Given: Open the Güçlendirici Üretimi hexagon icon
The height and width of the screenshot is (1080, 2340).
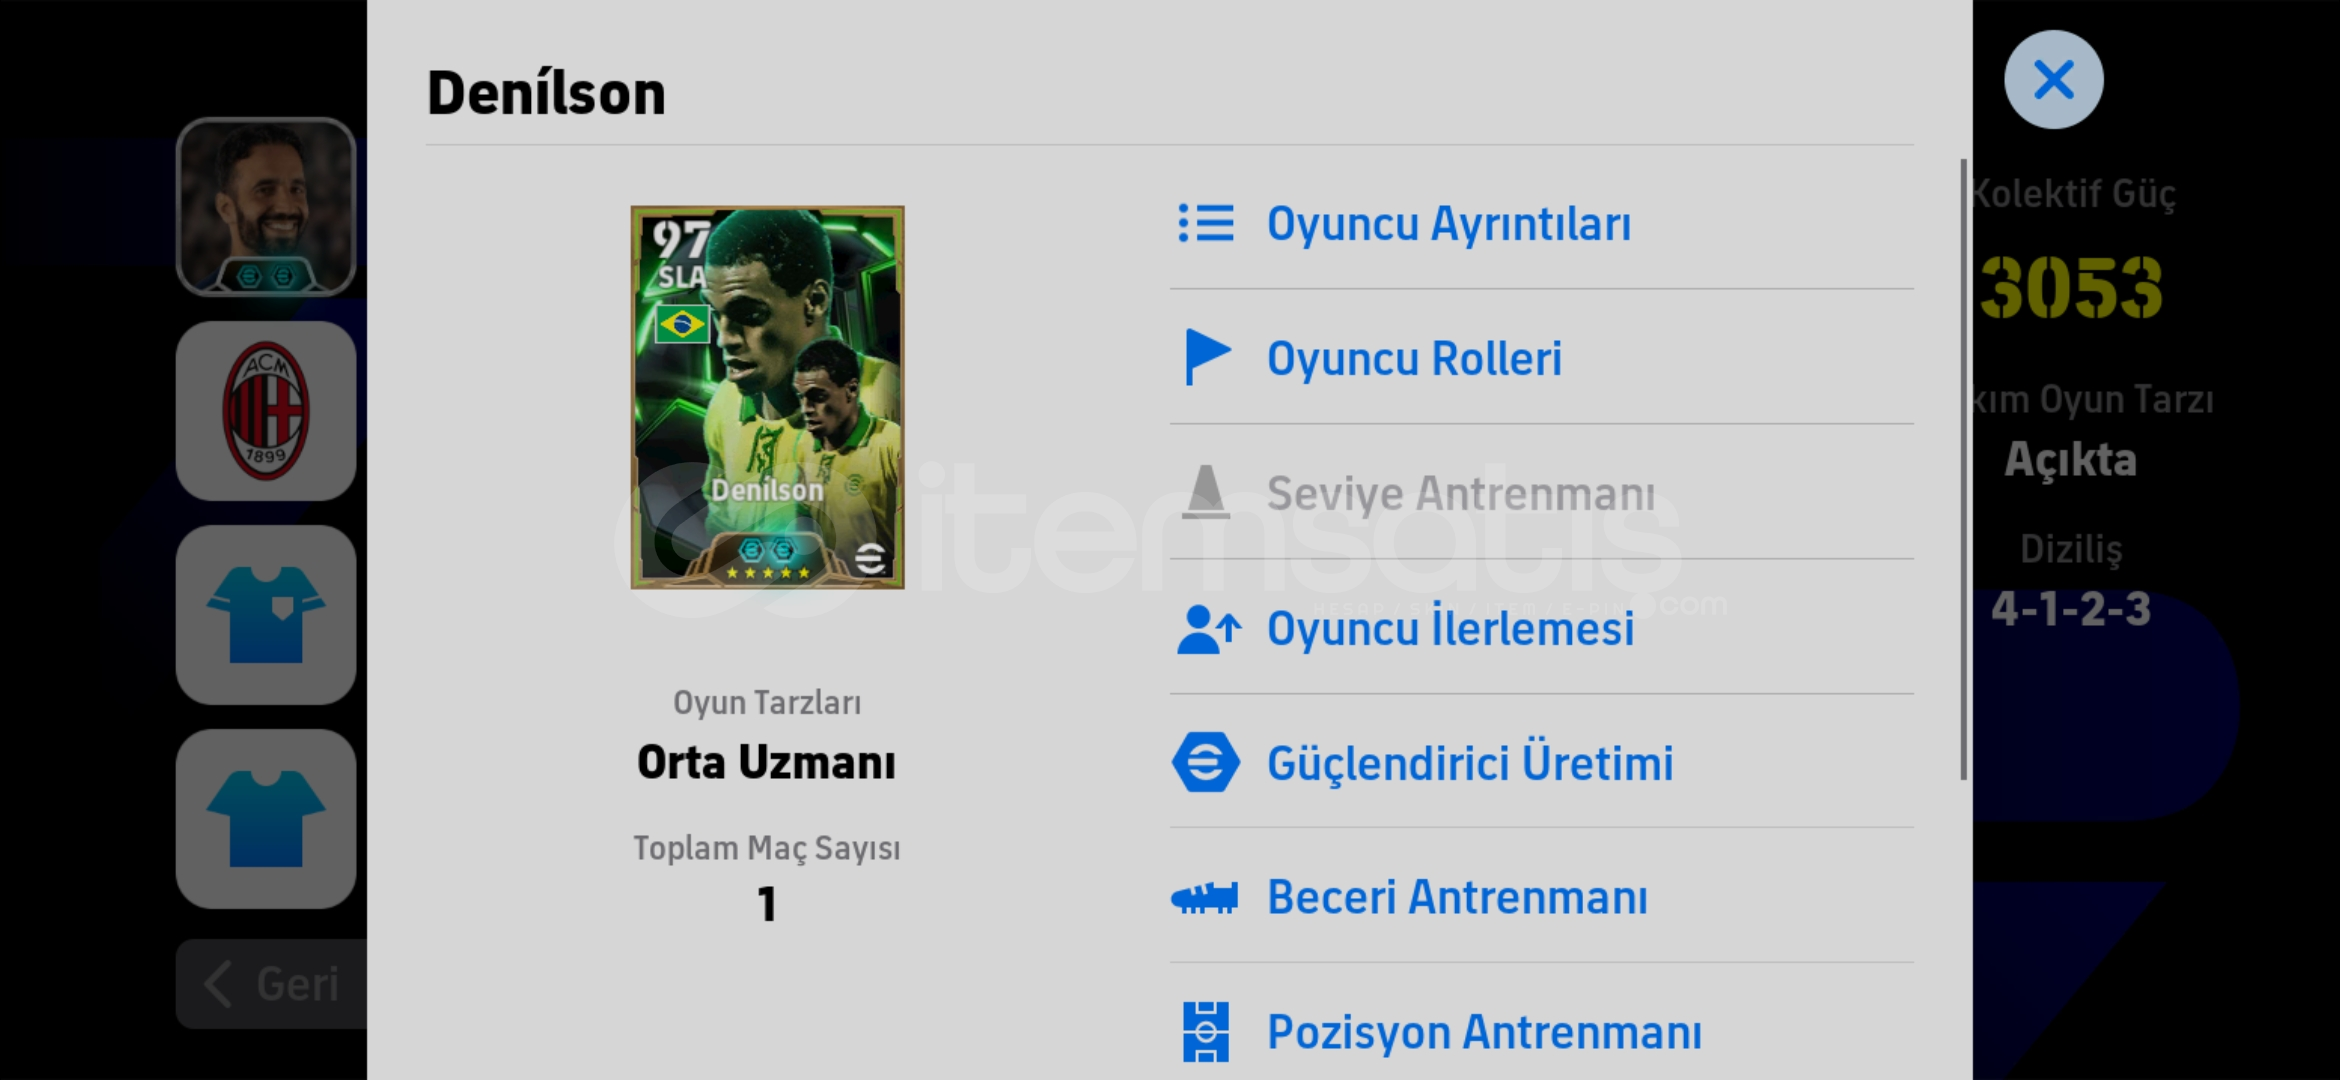Looking at the screenshot, I should pos(1206,763).
